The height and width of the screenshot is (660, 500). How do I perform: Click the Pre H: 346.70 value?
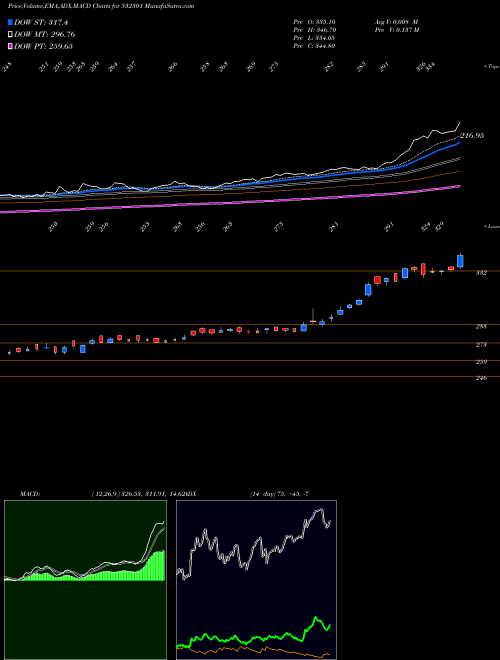click(x=314, y=30)
